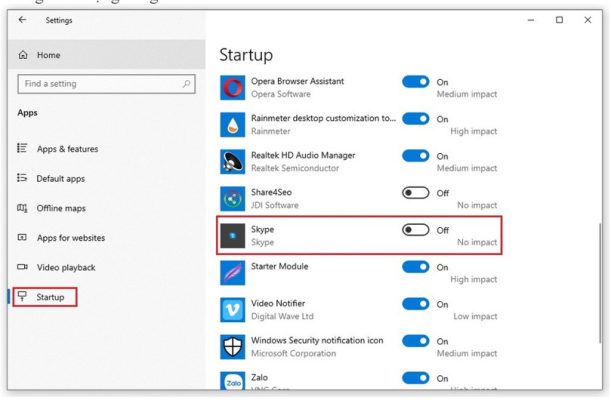Select Video playback in sidebar

click(x=66, y=267)
